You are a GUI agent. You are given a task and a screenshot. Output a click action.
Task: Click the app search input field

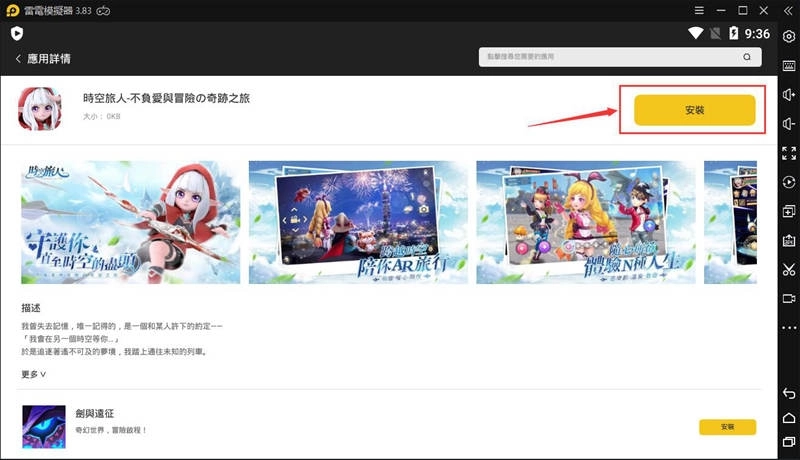click(622, 59)
